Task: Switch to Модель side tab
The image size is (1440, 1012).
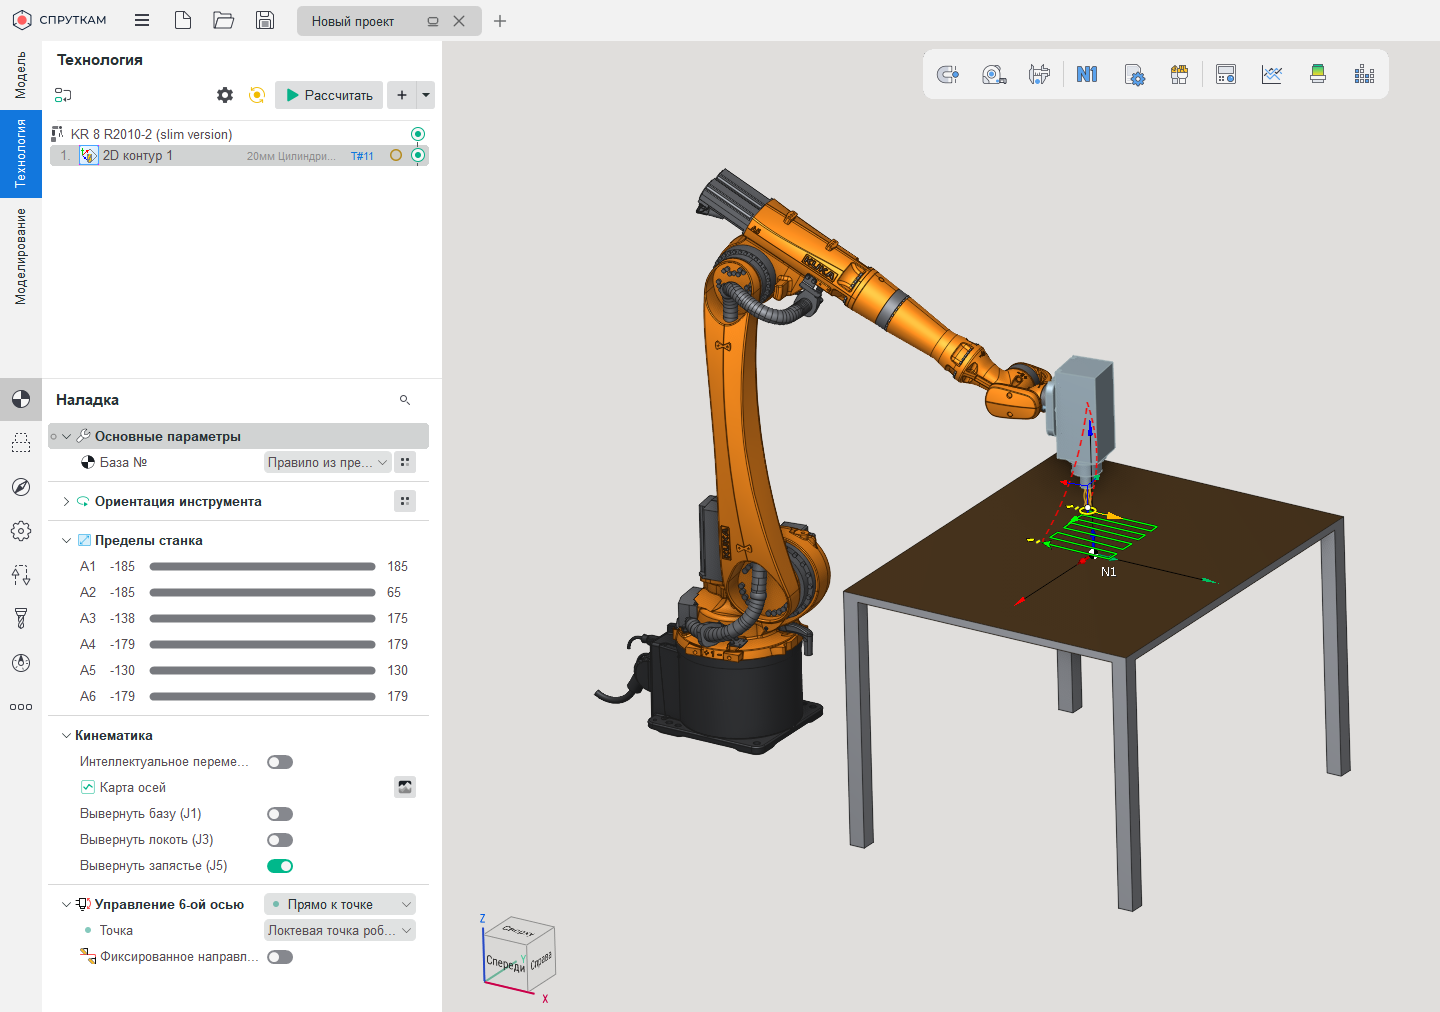Action: tap(21, 75)
